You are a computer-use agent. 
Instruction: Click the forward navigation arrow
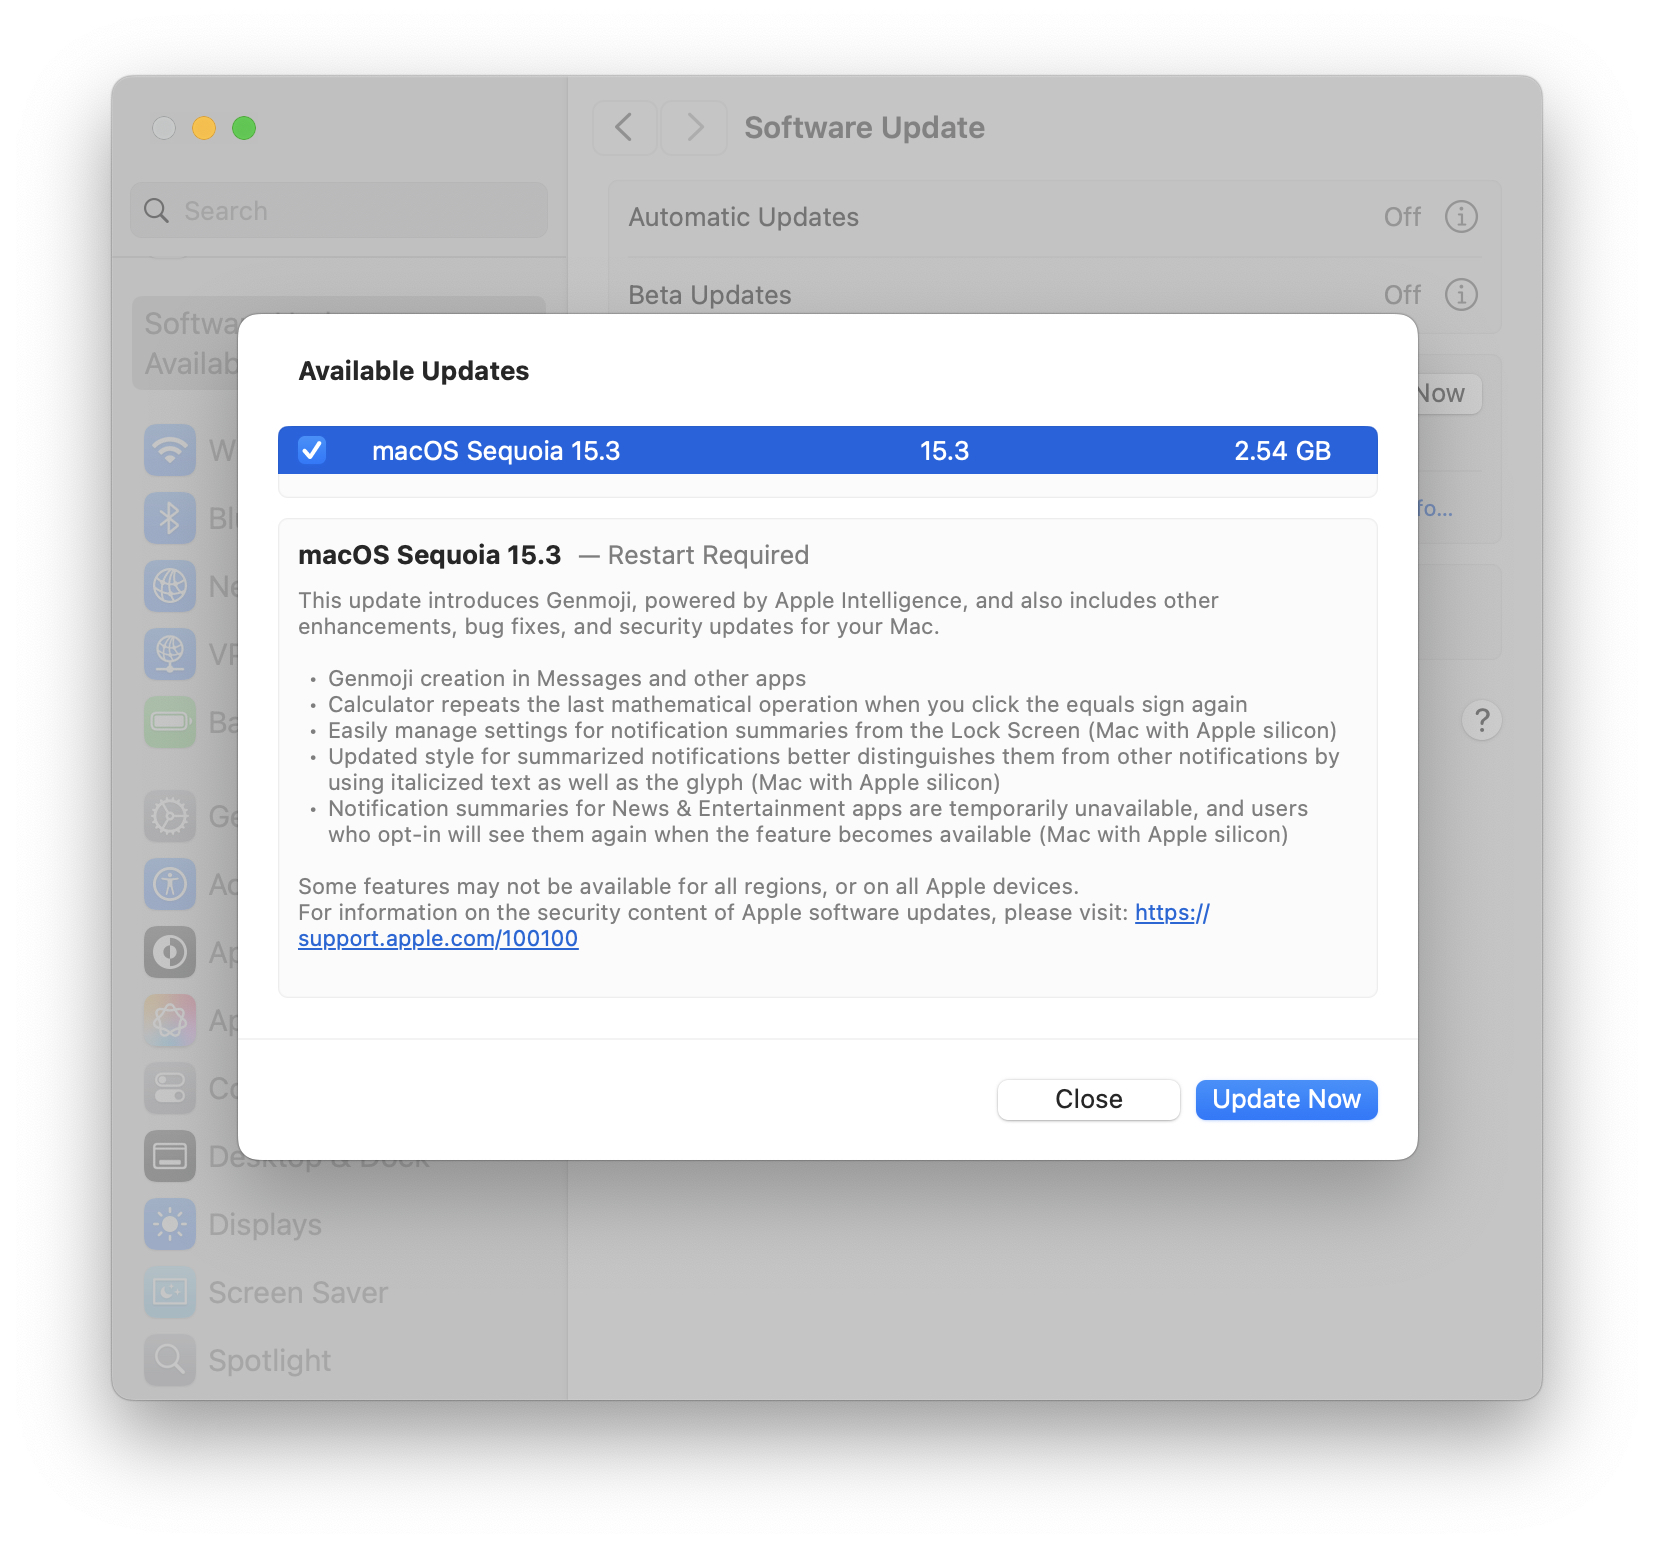coord(694,127)
